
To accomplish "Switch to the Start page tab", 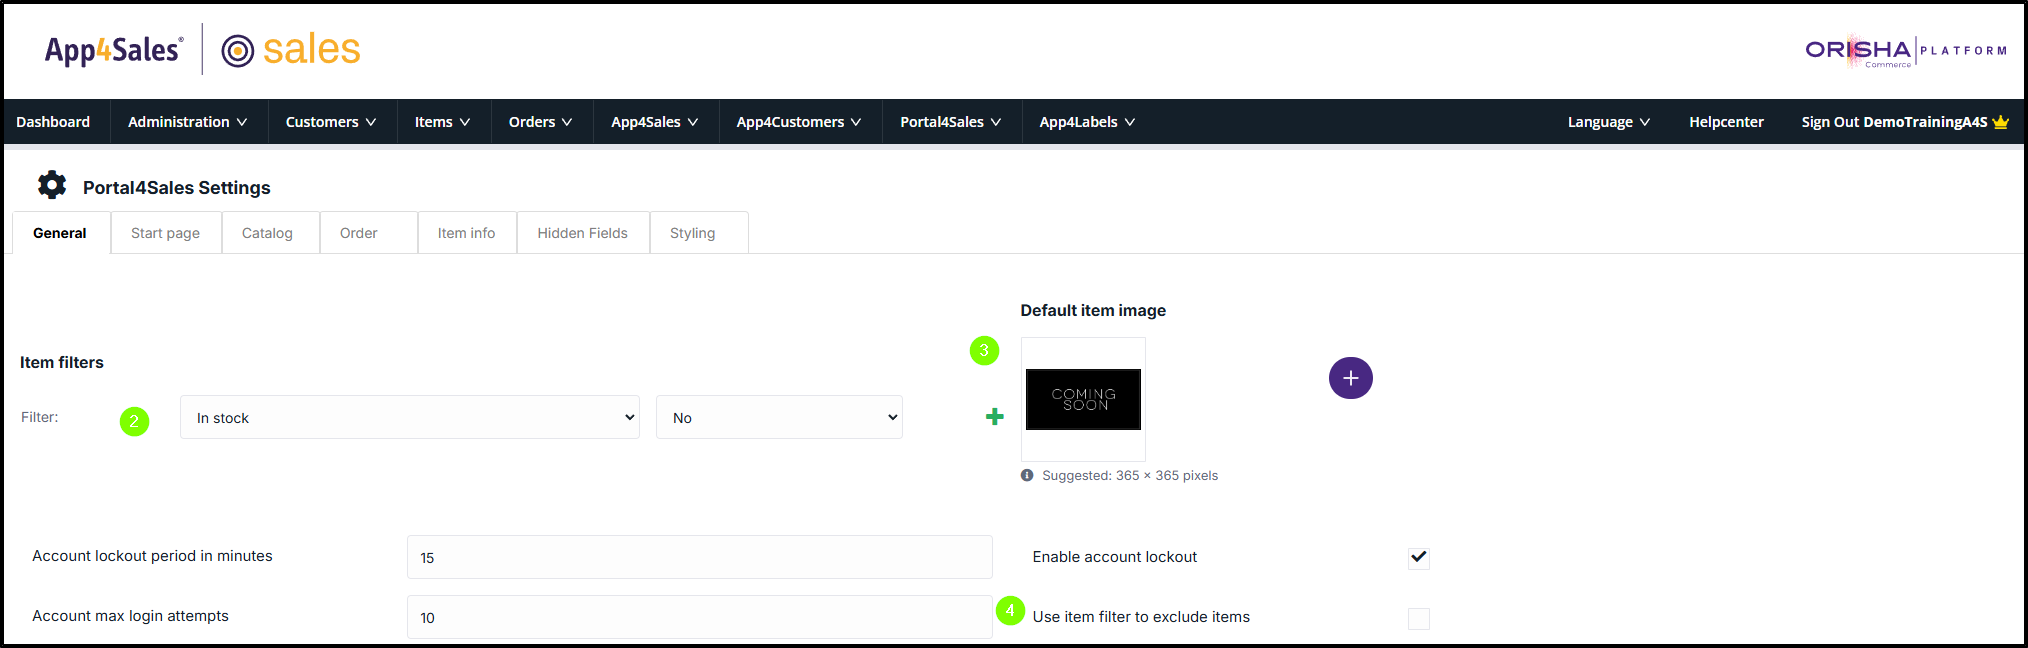I will click(165, 233).
